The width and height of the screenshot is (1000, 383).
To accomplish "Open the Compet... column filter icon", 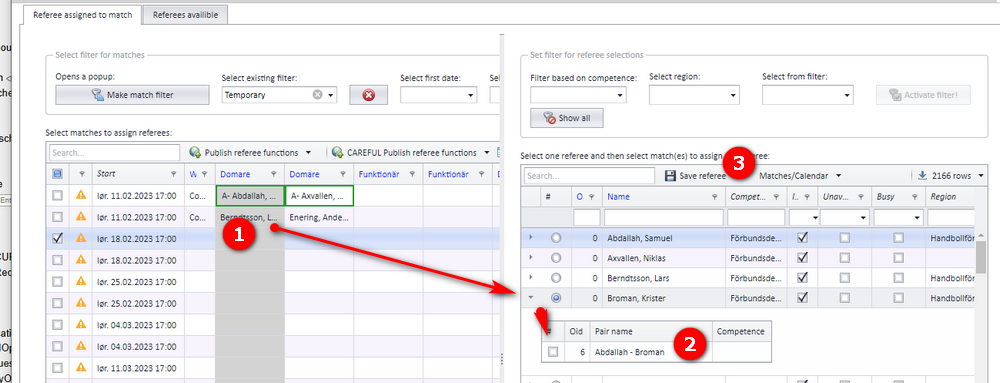I will tap(776, 197).
